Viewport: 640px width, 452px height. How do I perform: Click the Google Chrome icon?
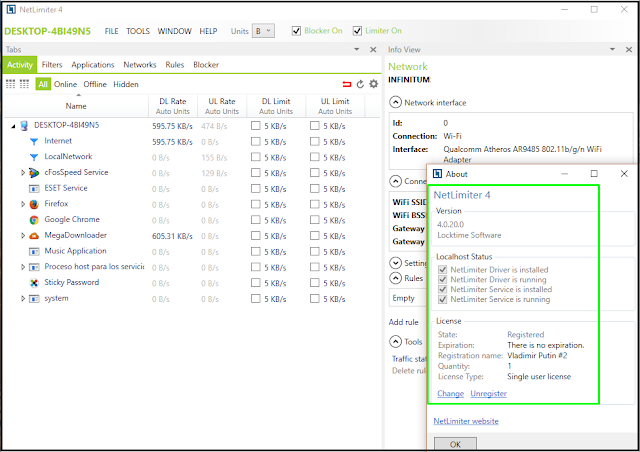[34, 220]
